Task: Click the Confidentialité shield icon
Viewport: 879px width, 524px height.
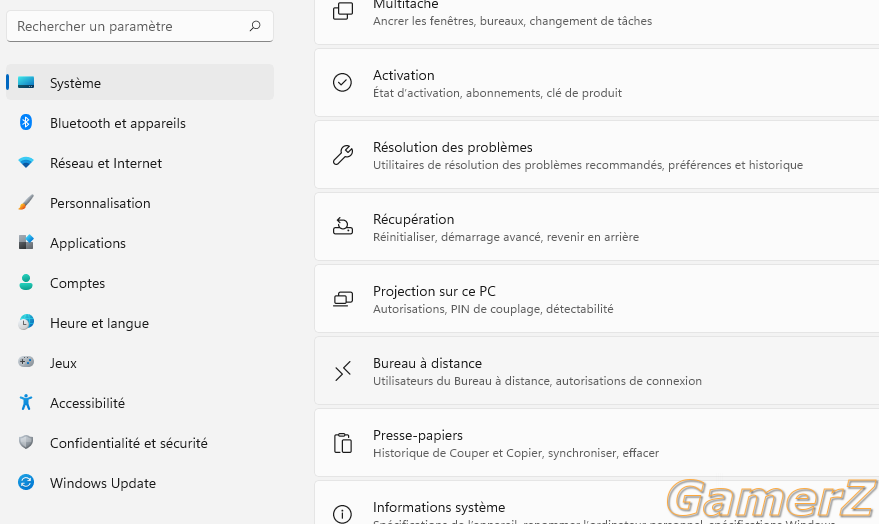Action: click(x=26, y=442)
